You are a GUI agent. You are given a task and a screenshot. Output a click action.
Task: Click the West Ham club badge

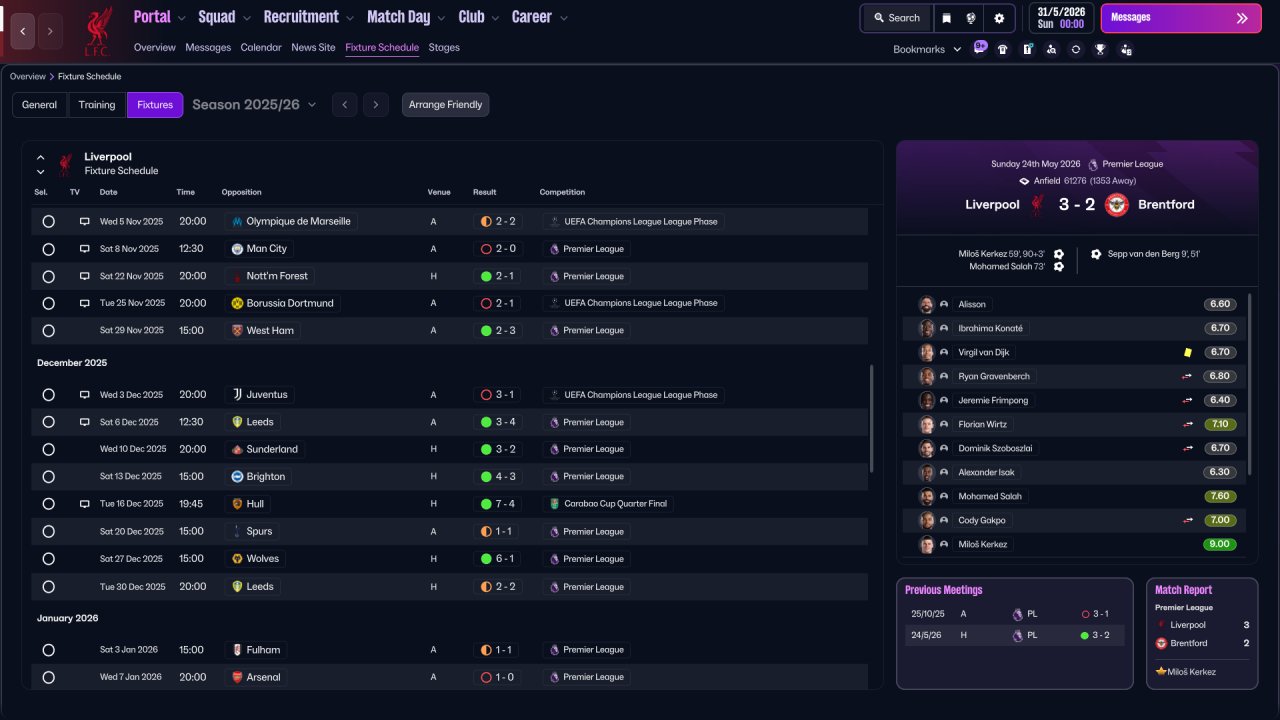[237, 330]
